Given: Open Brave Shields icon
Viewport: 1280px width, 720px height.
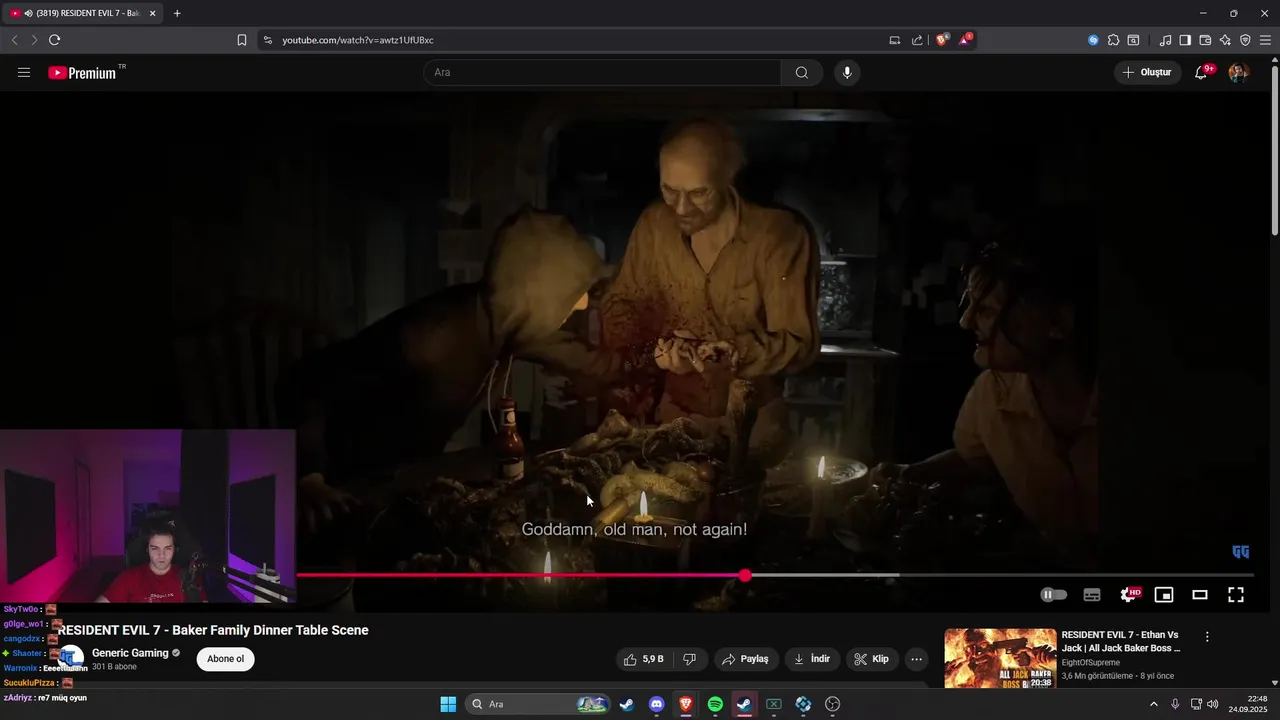Looking at the screenshot, I should click(942, 40).
